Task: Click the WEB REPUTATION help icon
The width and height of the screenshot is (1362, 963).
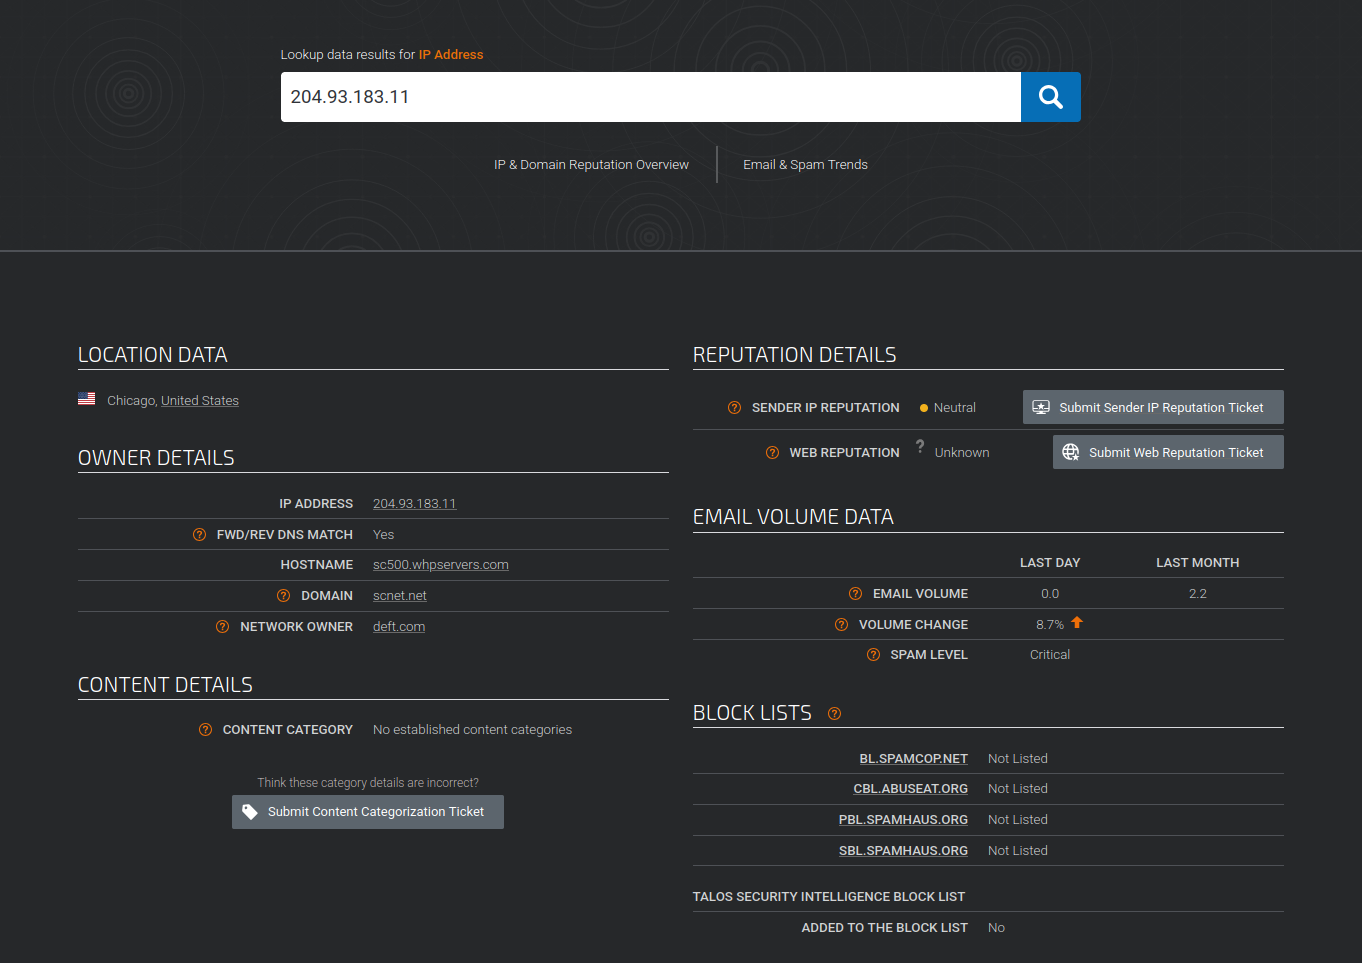Action: point(771,452)
